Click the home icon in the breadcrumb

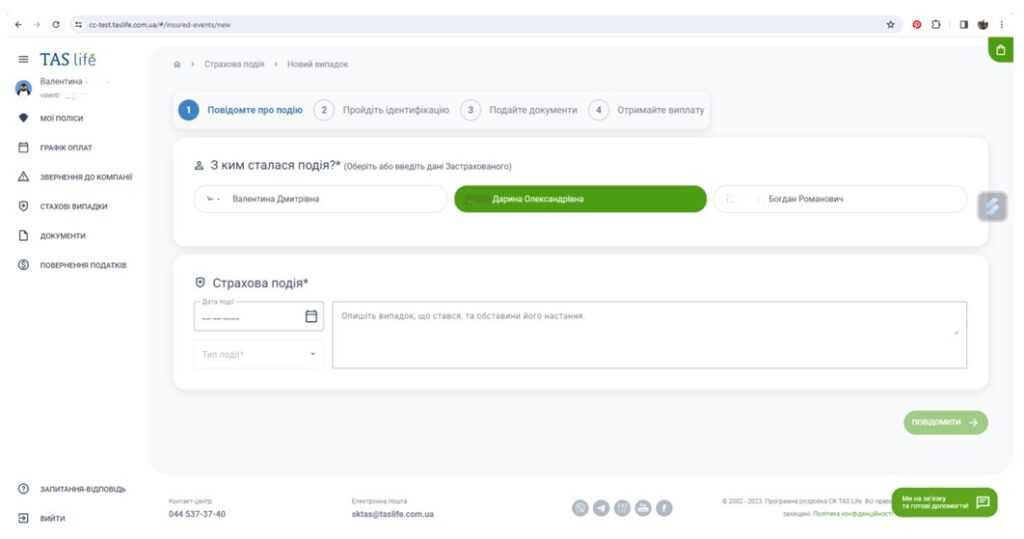178,65
